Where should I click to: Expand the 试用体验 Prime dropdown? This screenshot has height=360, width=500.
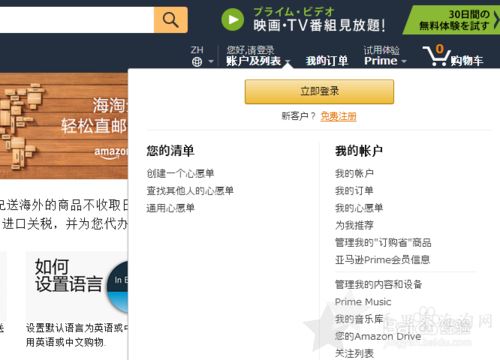[x=385, y=56]
